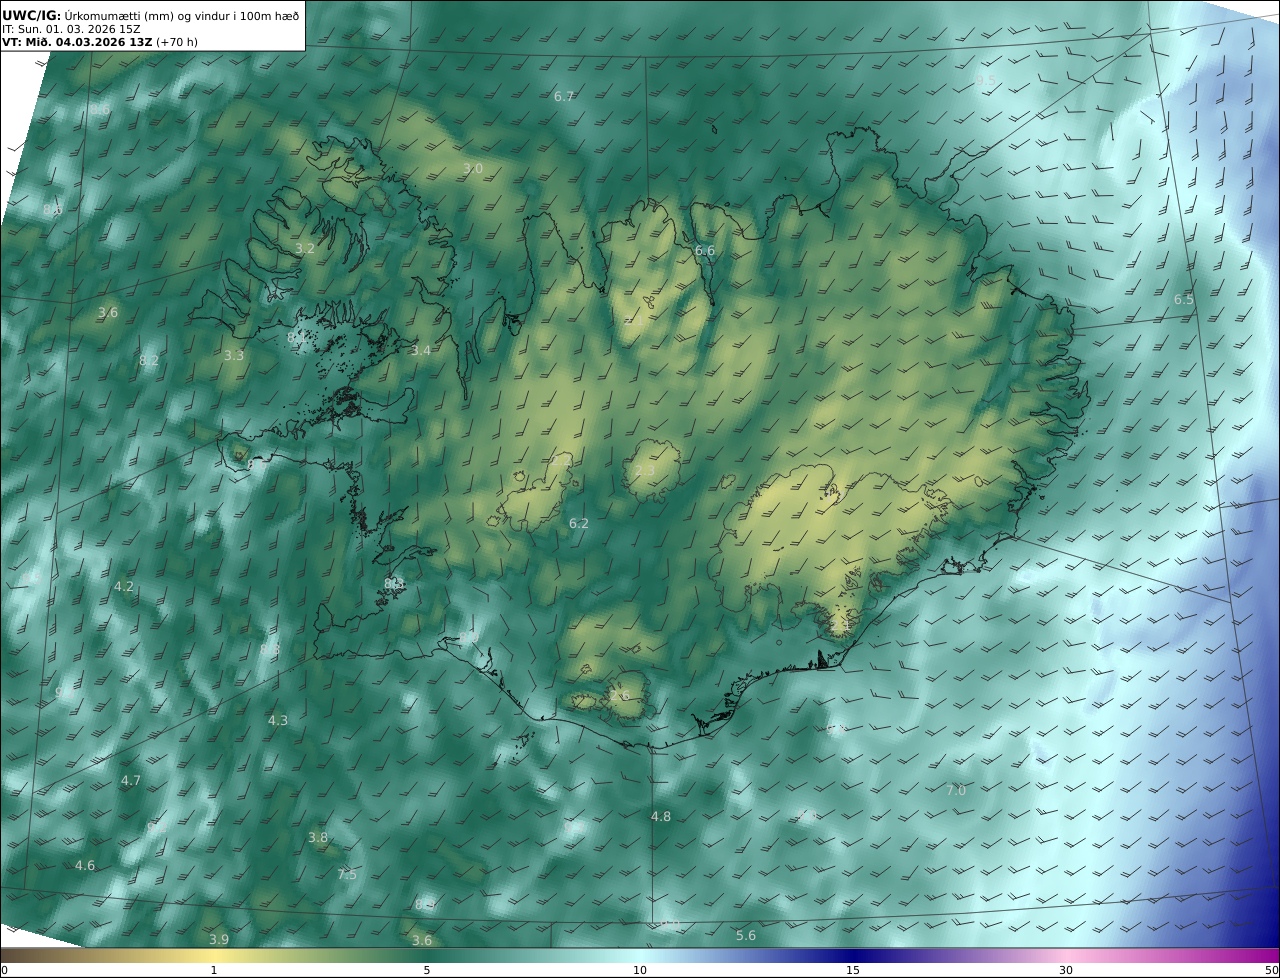
Task: Click the '7.0' value over southeast sea
Action: point(956,791)
